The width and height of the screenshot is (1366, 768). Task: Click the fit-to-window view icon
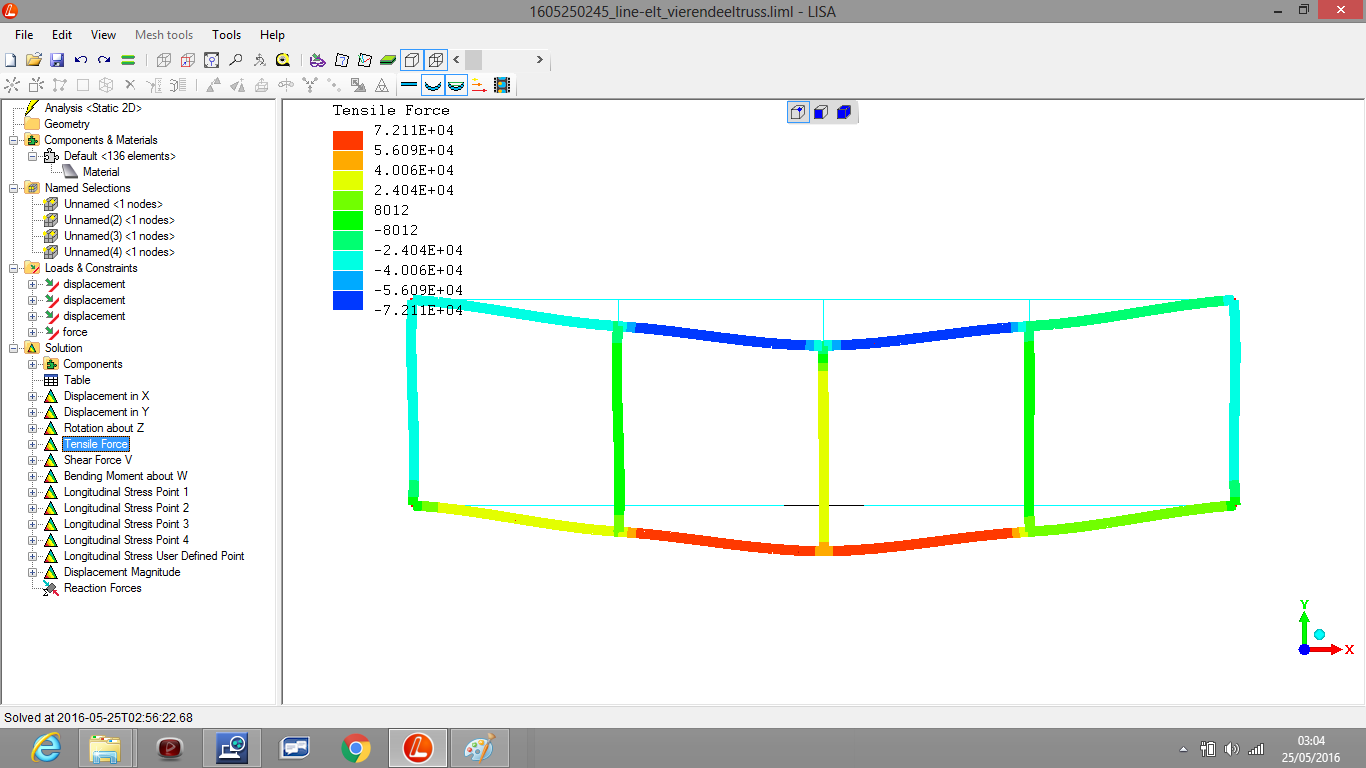pyautogui.click(x=212, y=60)
